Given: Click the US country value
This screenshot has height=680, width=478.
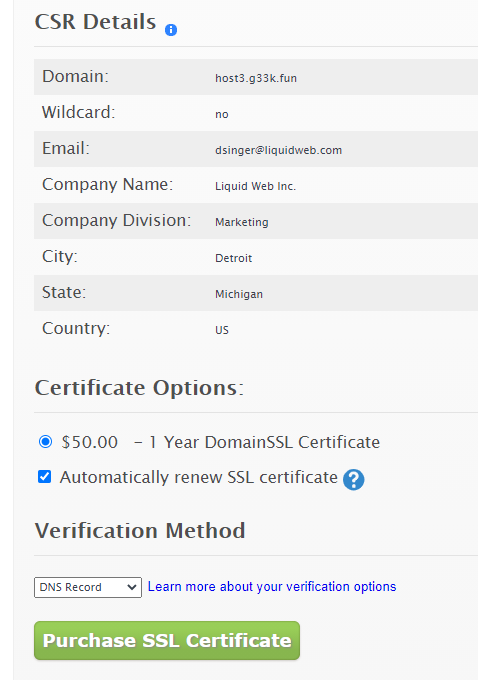Looking at the screenshot, I should click(x=222, y=330).
